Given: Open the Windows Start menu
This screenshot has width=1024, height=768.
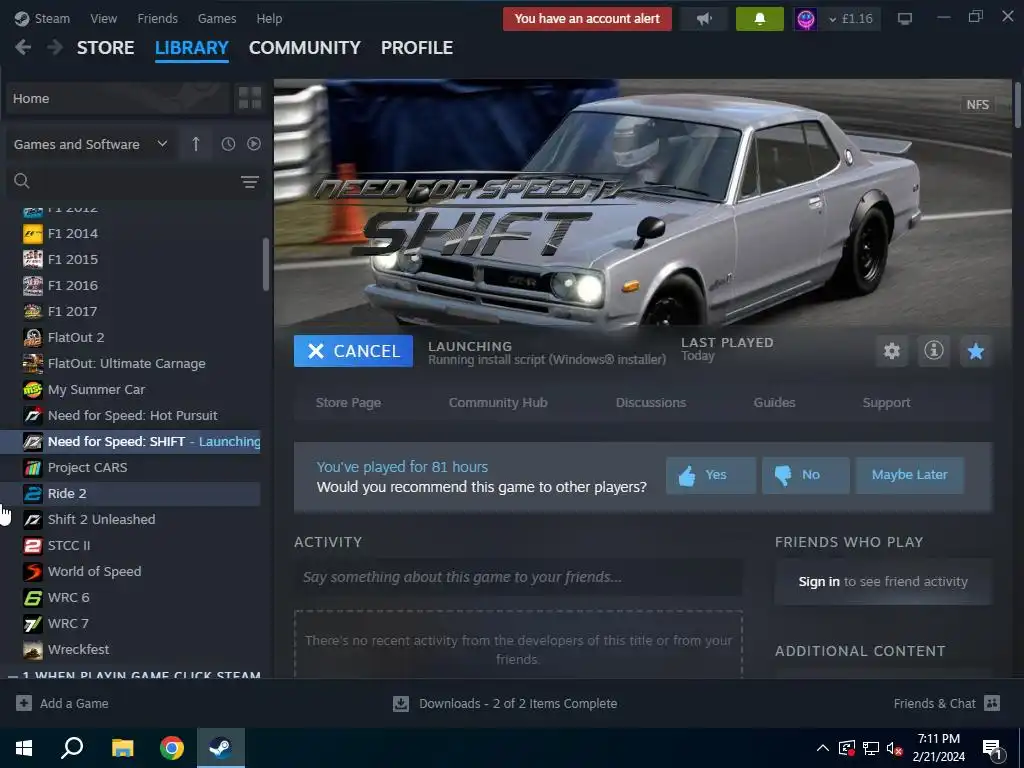Looking at the screenshot, I should [x=24, y=748].
